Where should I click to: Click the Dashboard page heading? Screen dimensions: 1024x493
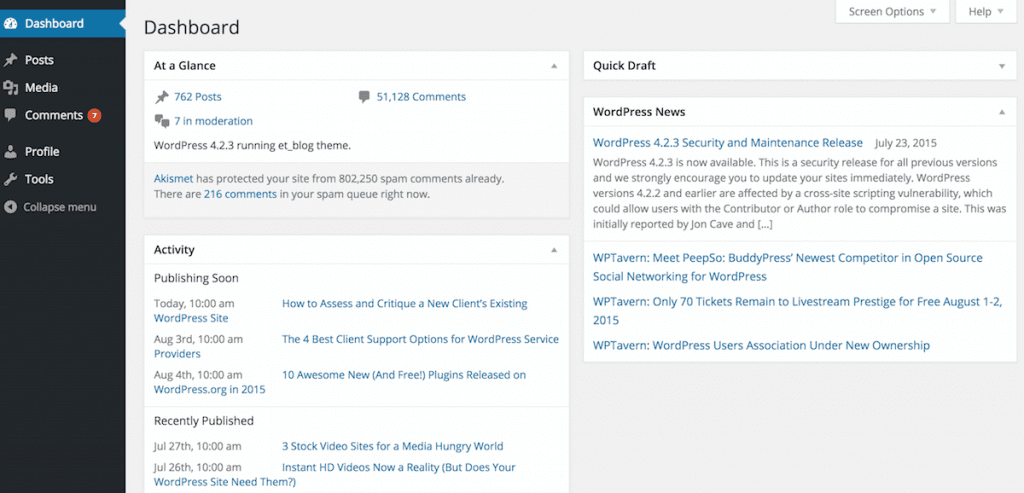(191, 27)
